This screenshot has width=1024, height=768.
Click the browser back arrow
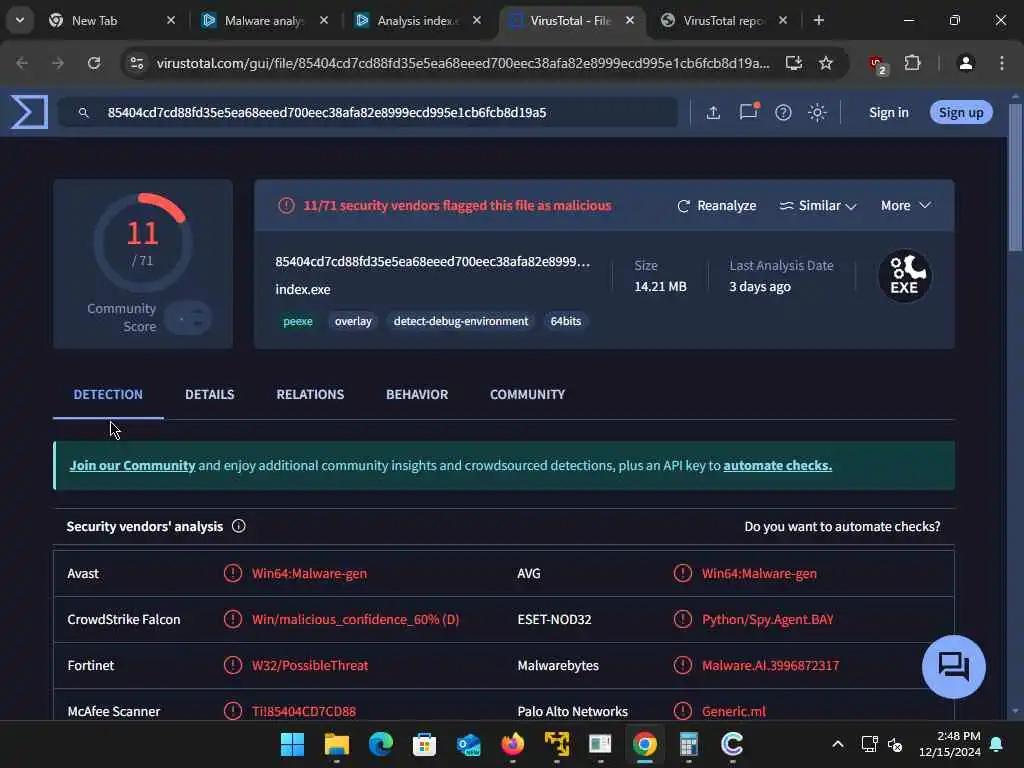tap(22, 63)
